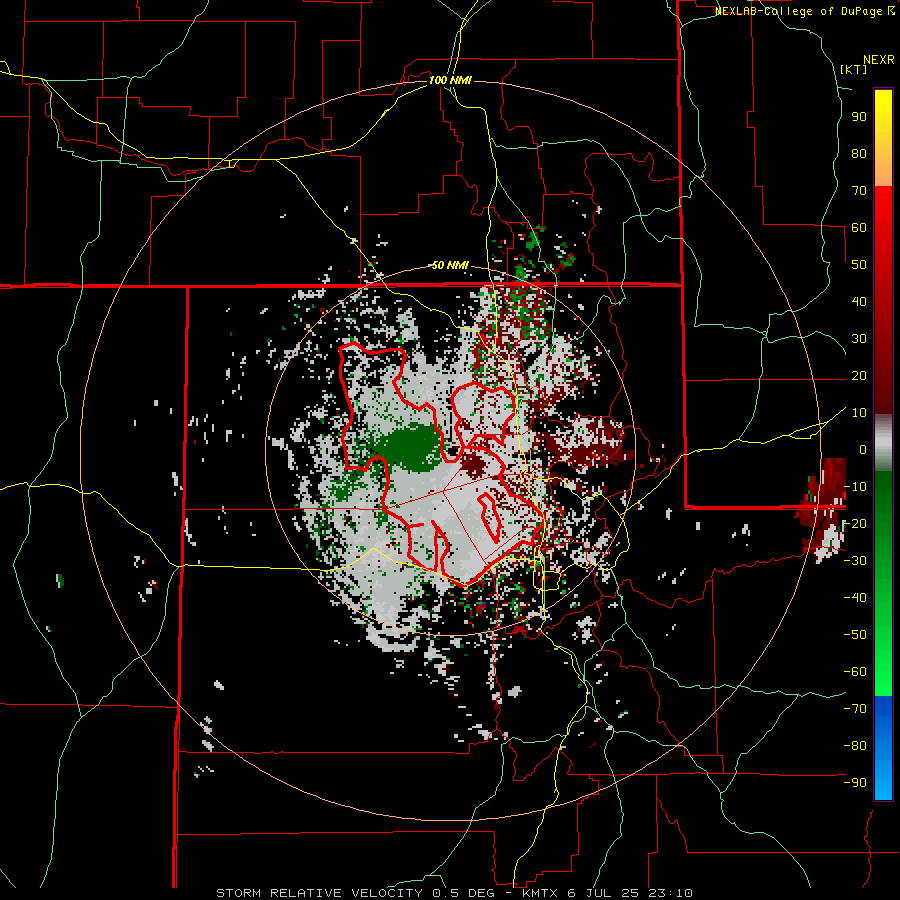The width and height of the screenshot is (900, 900).
Task: Click the -20 value on the velocity scale
Action: coord(855,523)
